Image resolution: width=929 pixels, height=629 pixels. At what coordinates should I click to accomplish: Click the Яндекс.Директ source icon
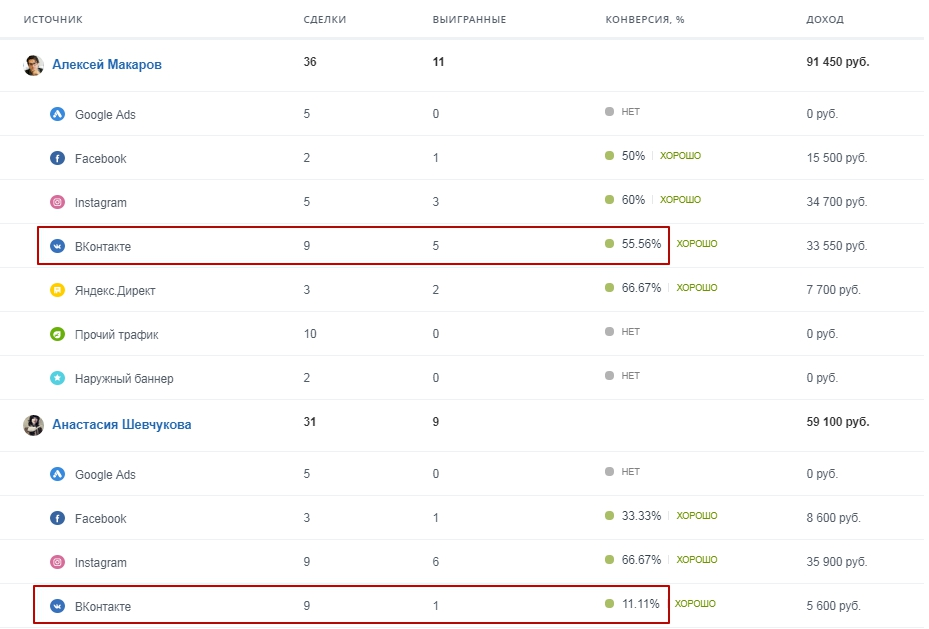pos(57,290)
